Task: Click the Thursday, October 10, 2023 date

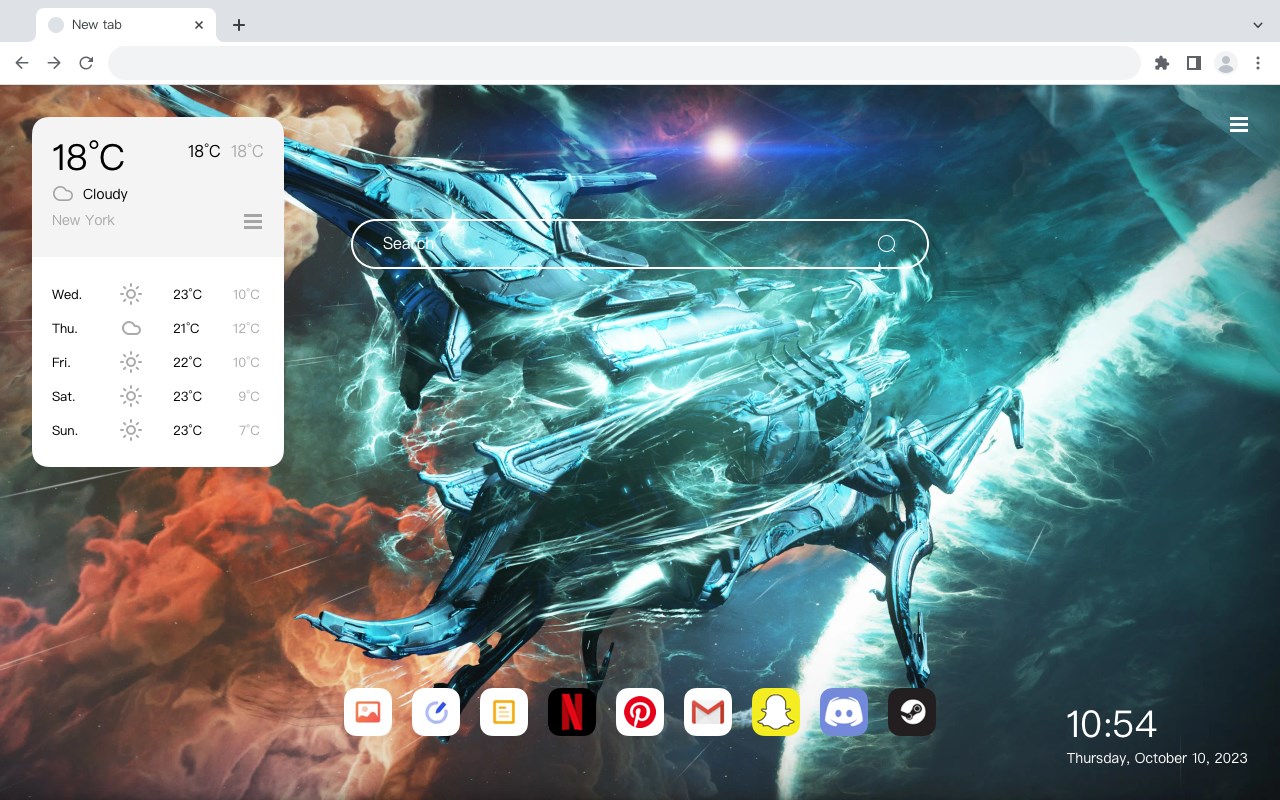Action: coord(1157,758)
